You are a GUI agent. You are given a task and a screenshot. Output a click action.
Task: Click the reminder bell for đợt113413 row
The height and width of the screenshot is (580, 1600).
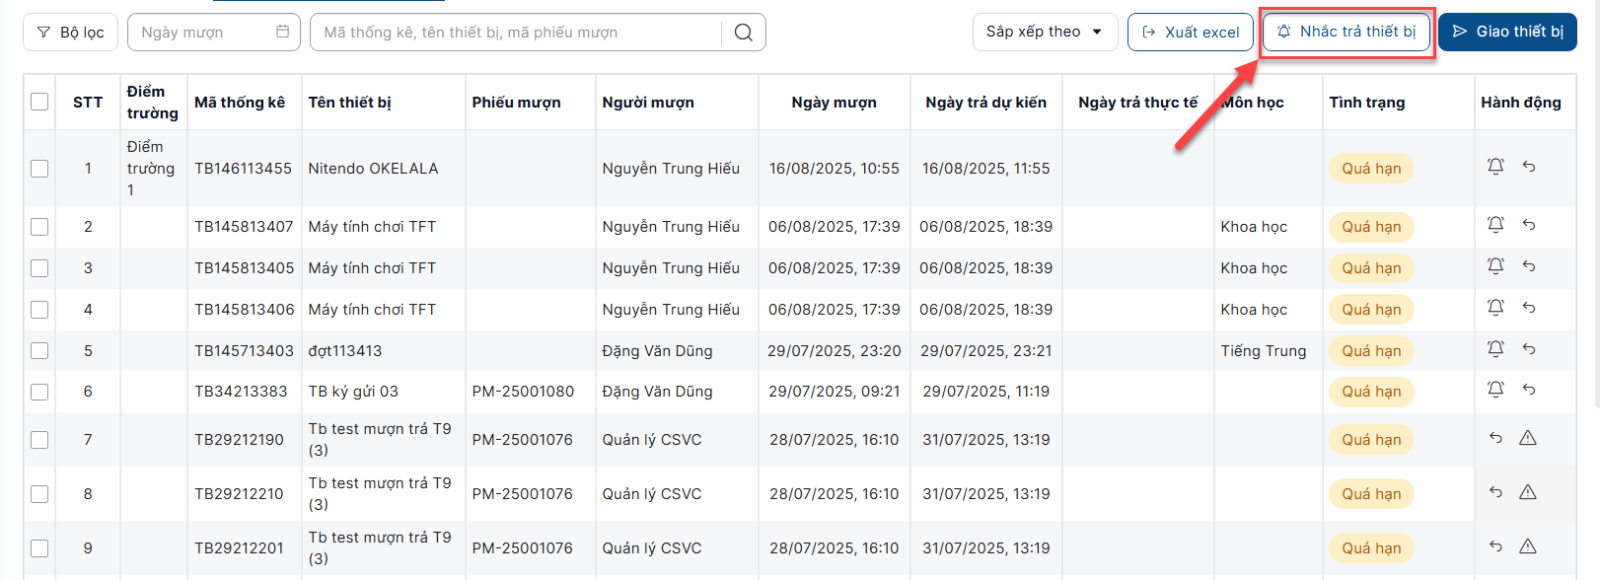point(1495,349)
